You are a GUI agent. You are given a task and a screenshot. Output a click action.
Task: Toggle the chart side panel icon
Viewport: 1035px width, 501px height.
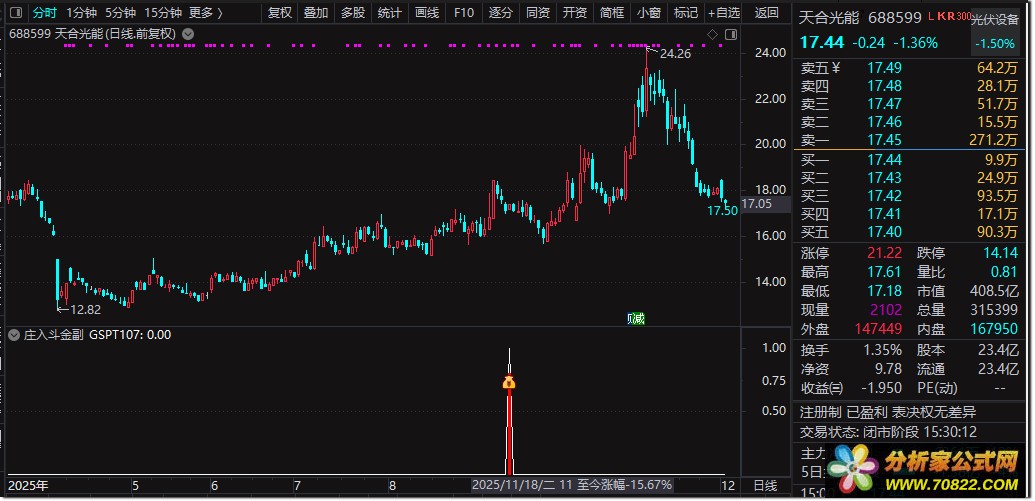tap(731, 34)
